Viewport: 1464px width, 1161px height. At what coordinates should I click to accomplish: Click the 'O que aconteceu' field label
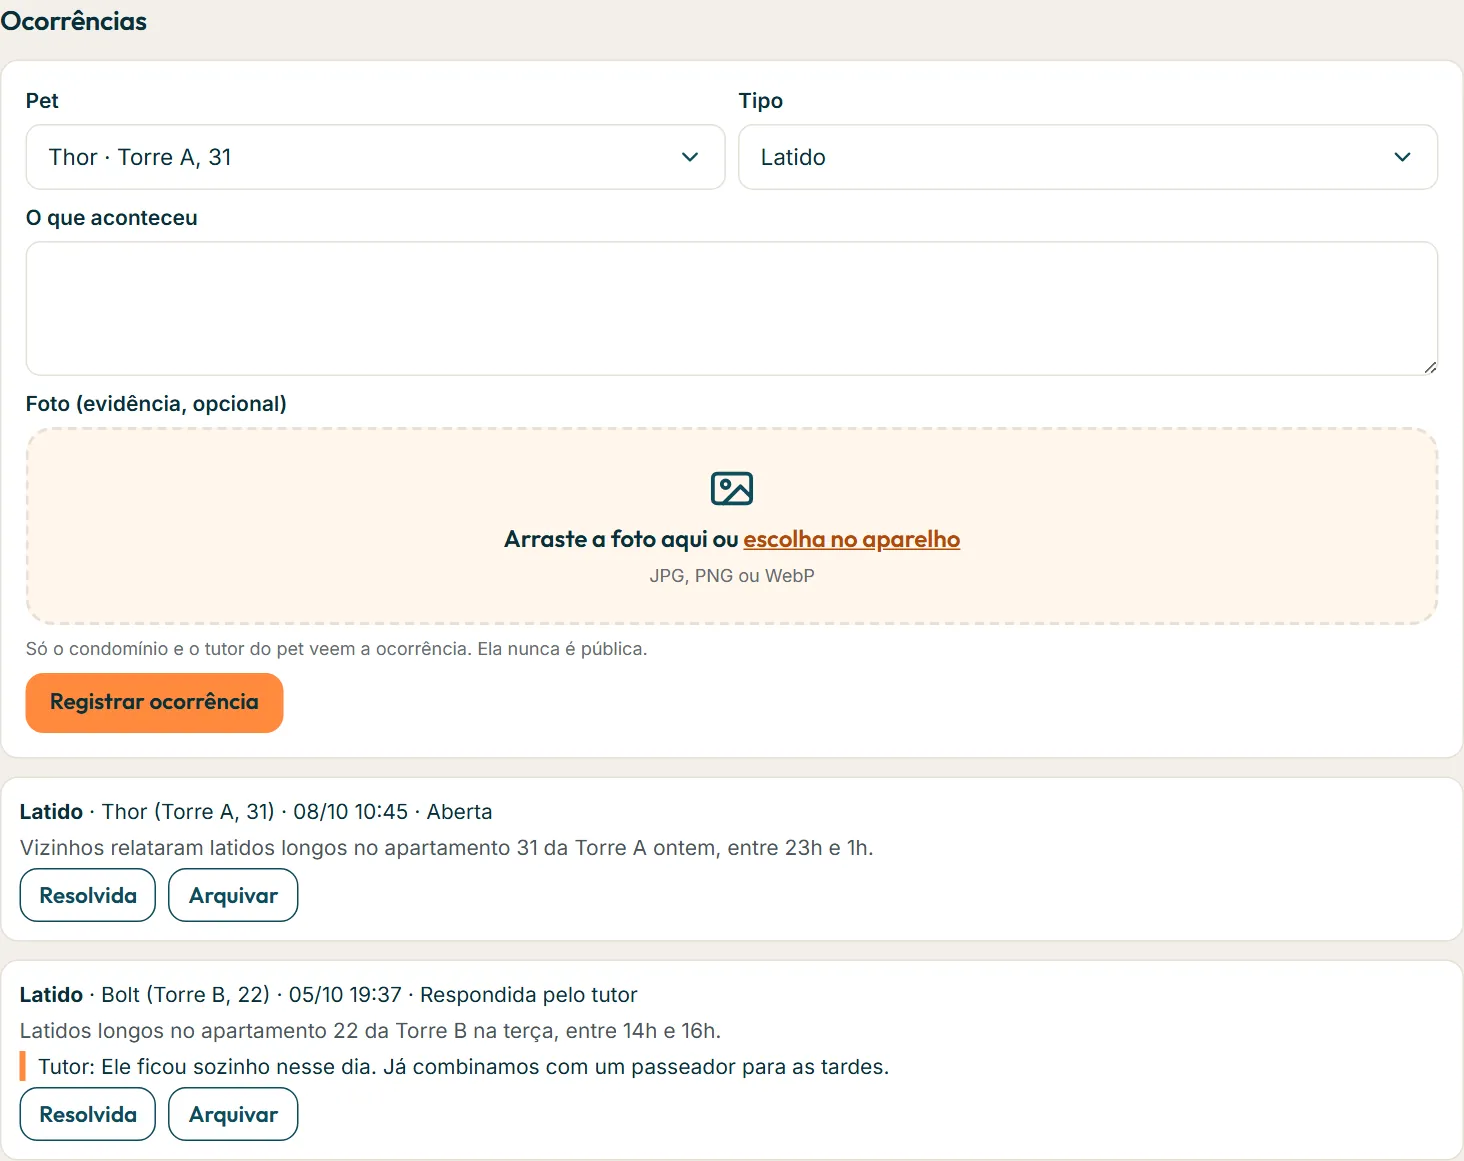pyautogui.click(x=112, y=218)
